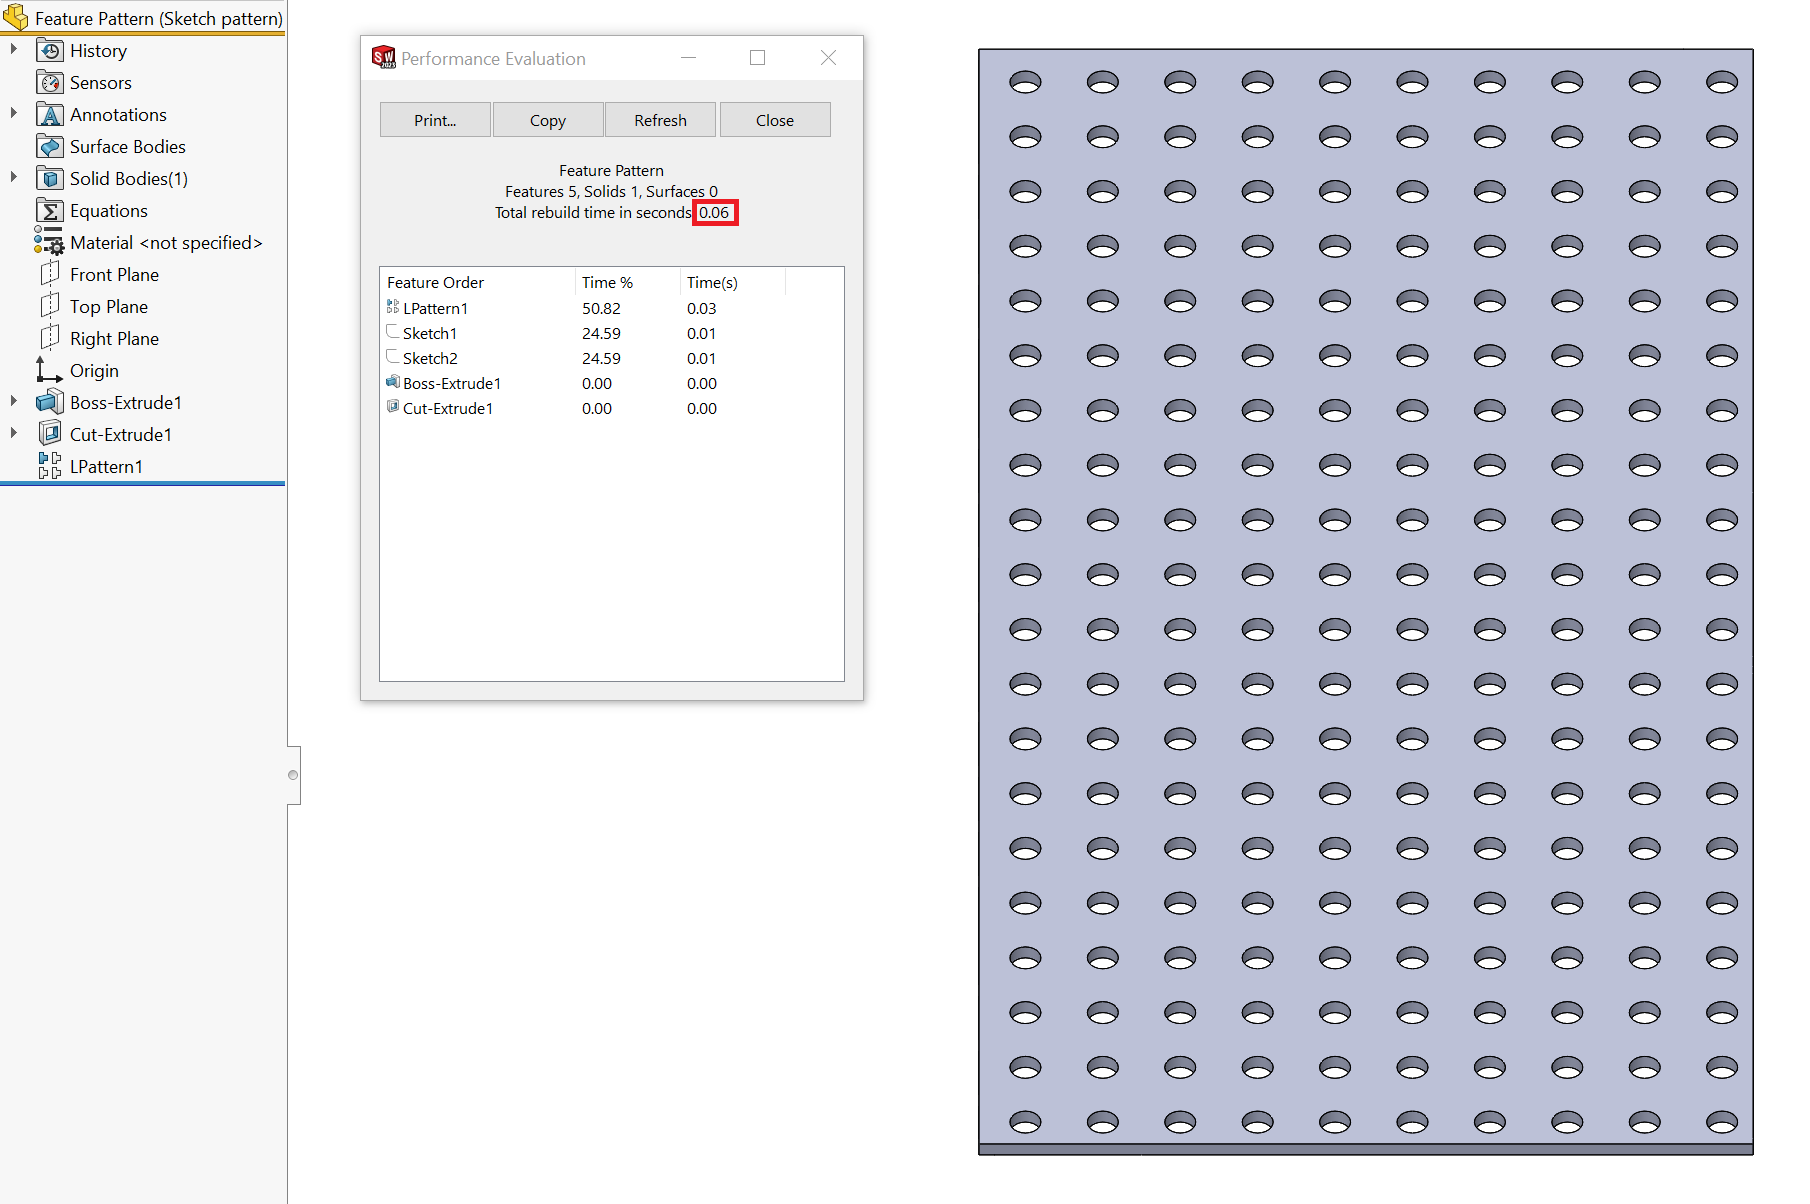Expand the Solid Bodies(1) folder
This screenshot has height=1204, width=1810.
(14, 178)
